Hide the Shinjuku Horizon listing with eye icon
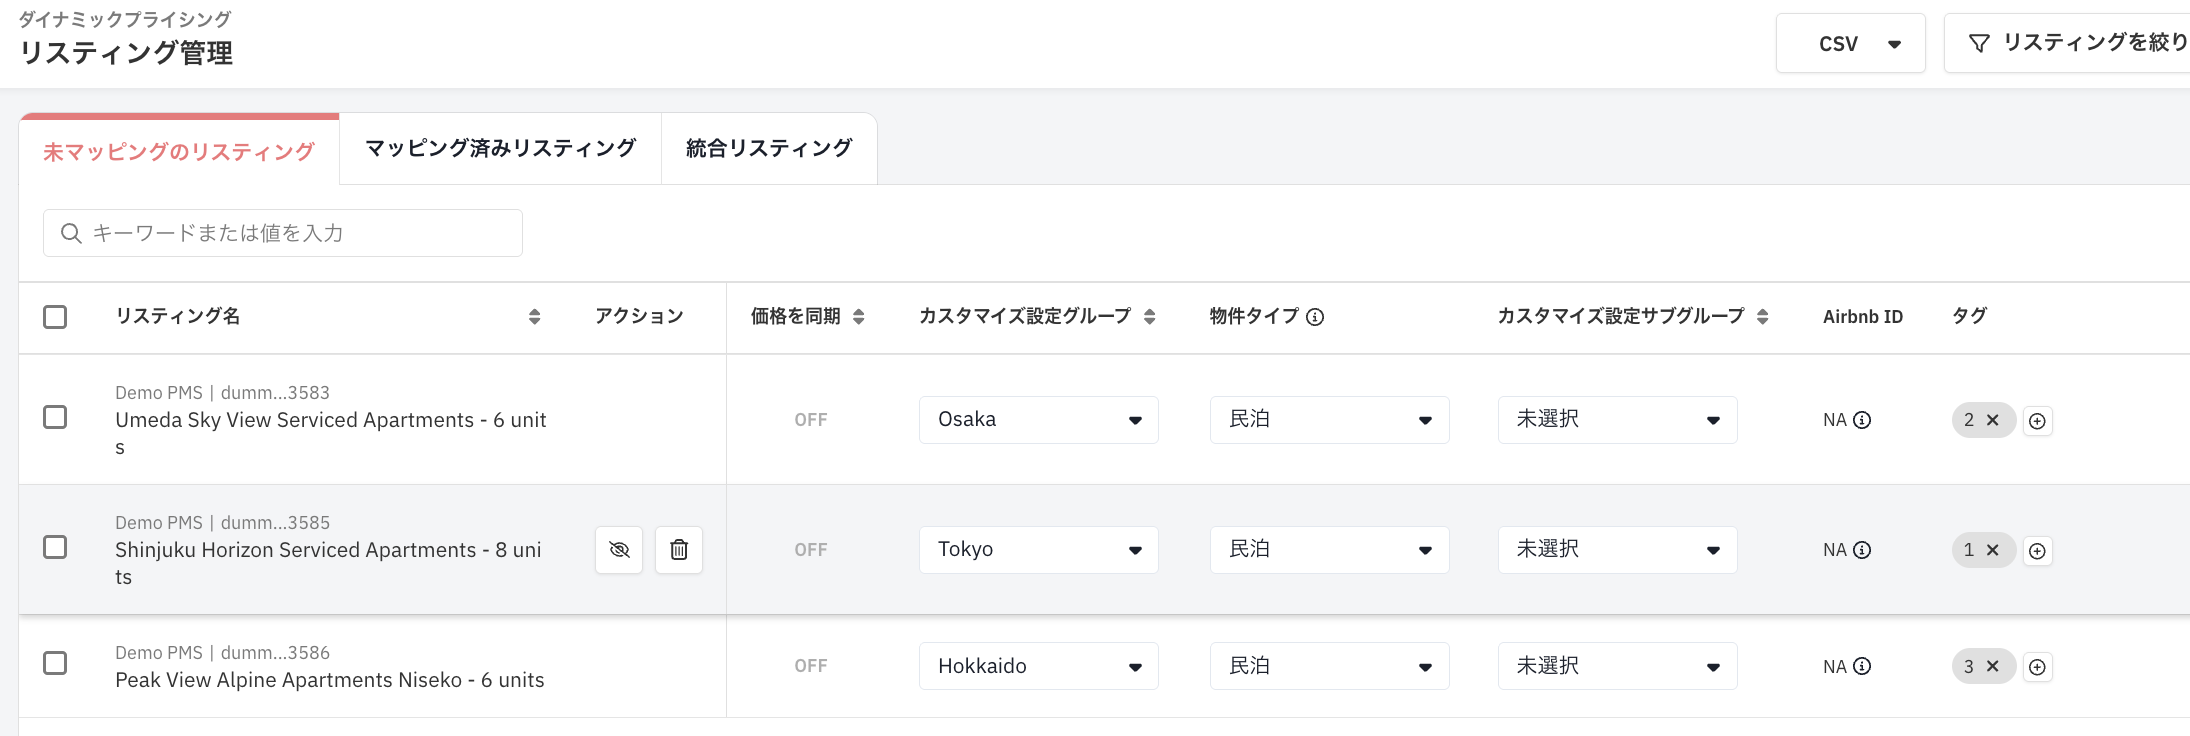This screenshot has height=736, width=2190. 619,550
